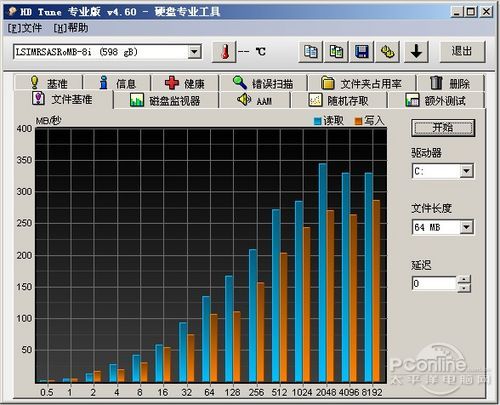The image size is (500, 405).
Task: Click the folder icon on 文件夹占用率 tab
Action: coord(328,83)
